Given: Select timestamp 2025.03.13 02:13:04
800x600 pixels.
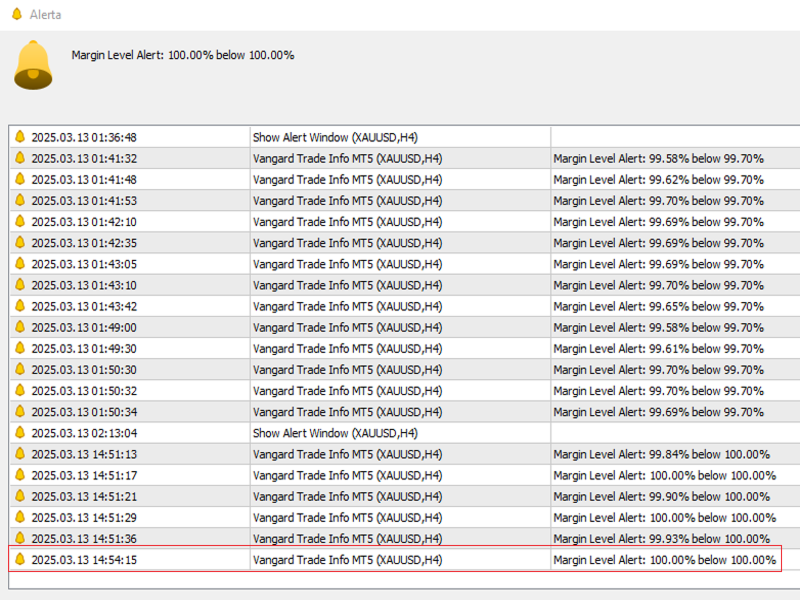Looking at the screenshot, I should (84, 433).
